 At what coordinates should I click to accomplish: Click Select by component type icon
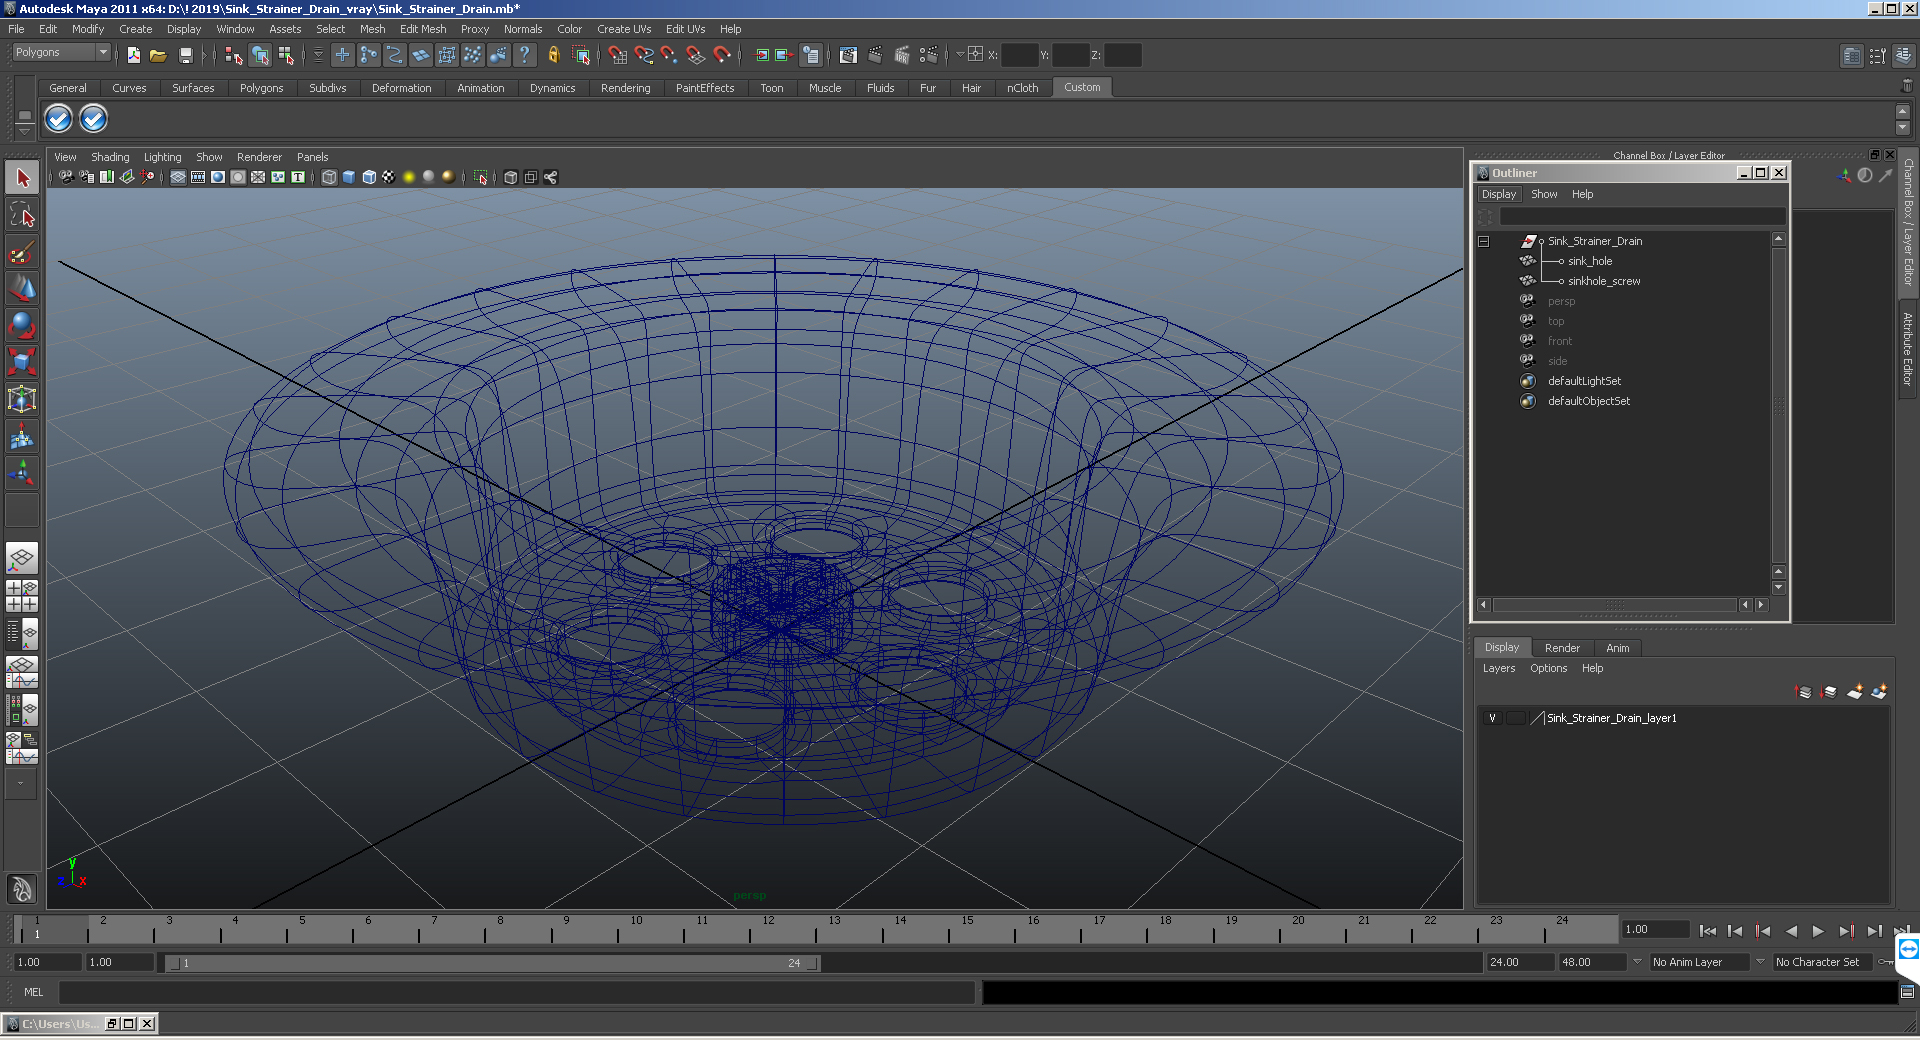[286, 55]
